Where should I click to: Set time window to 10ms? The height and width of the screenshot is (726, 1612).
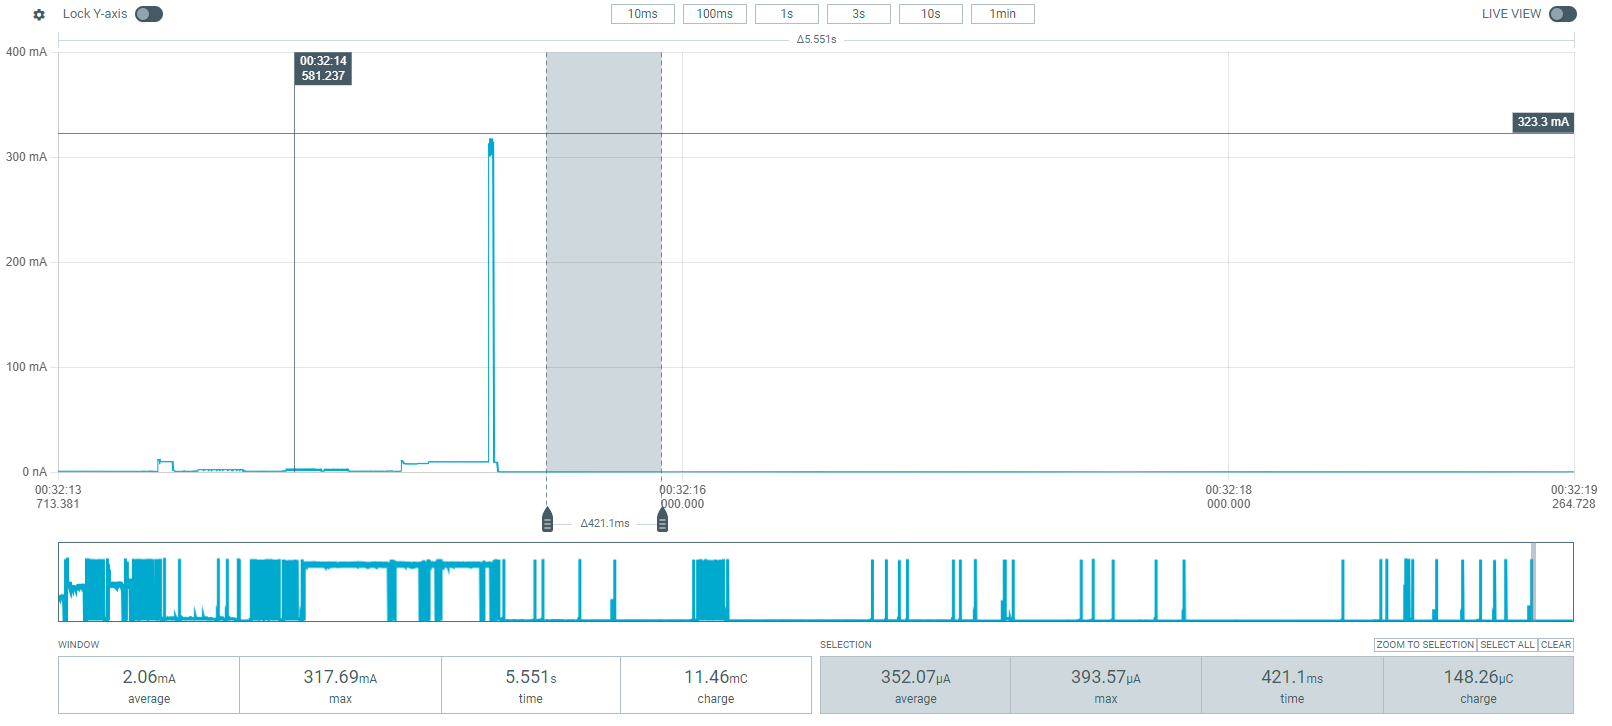(x=642, y=14)
